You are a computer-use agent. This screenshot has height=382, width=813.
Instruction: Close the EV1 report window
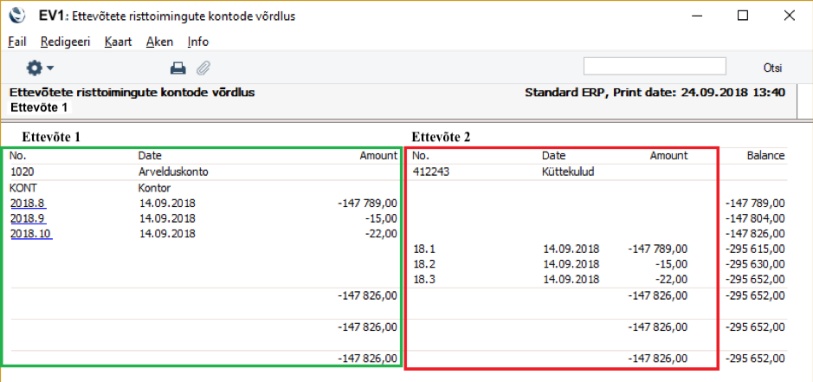[789, 16]
